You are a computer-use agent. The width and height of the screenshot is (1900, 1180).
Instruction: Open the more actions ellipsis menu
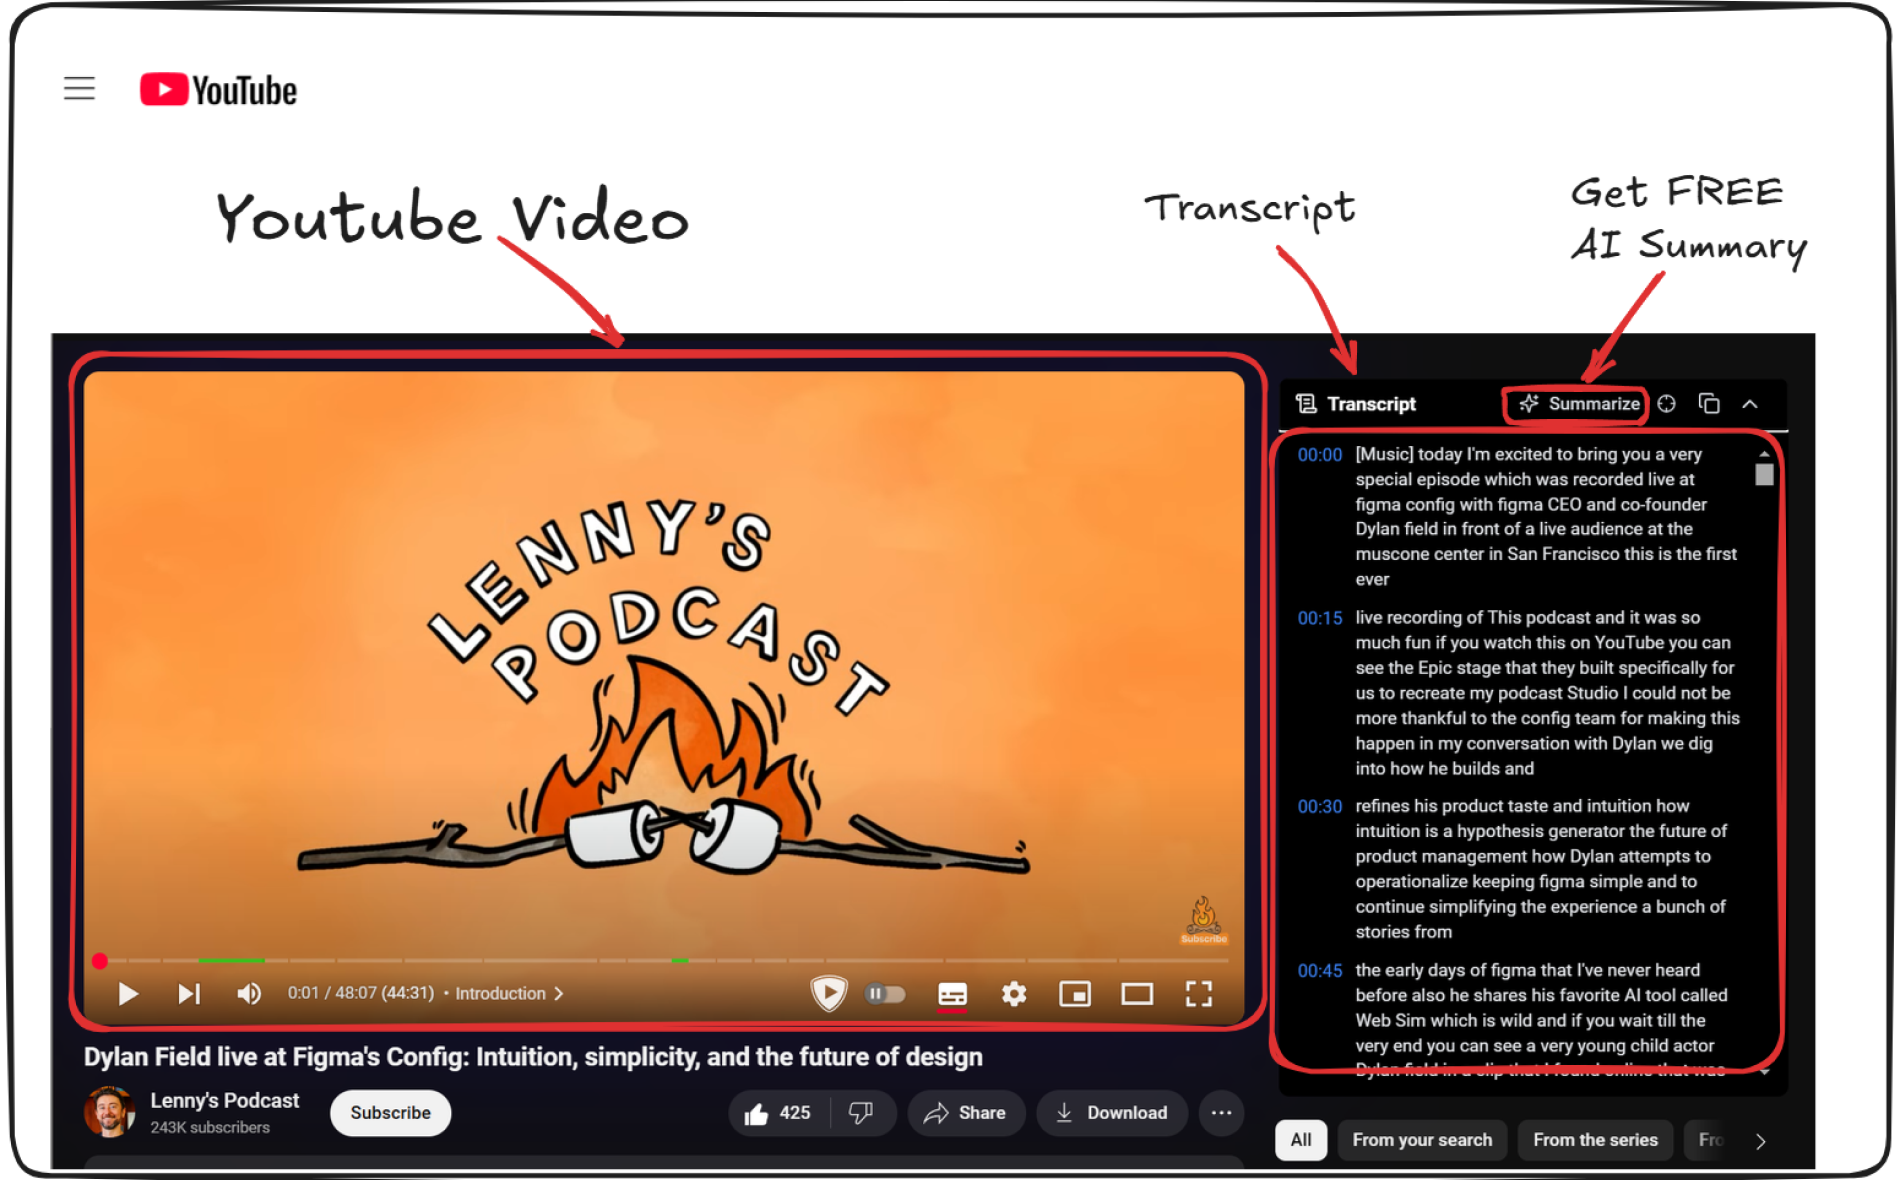(1221, 1113)
